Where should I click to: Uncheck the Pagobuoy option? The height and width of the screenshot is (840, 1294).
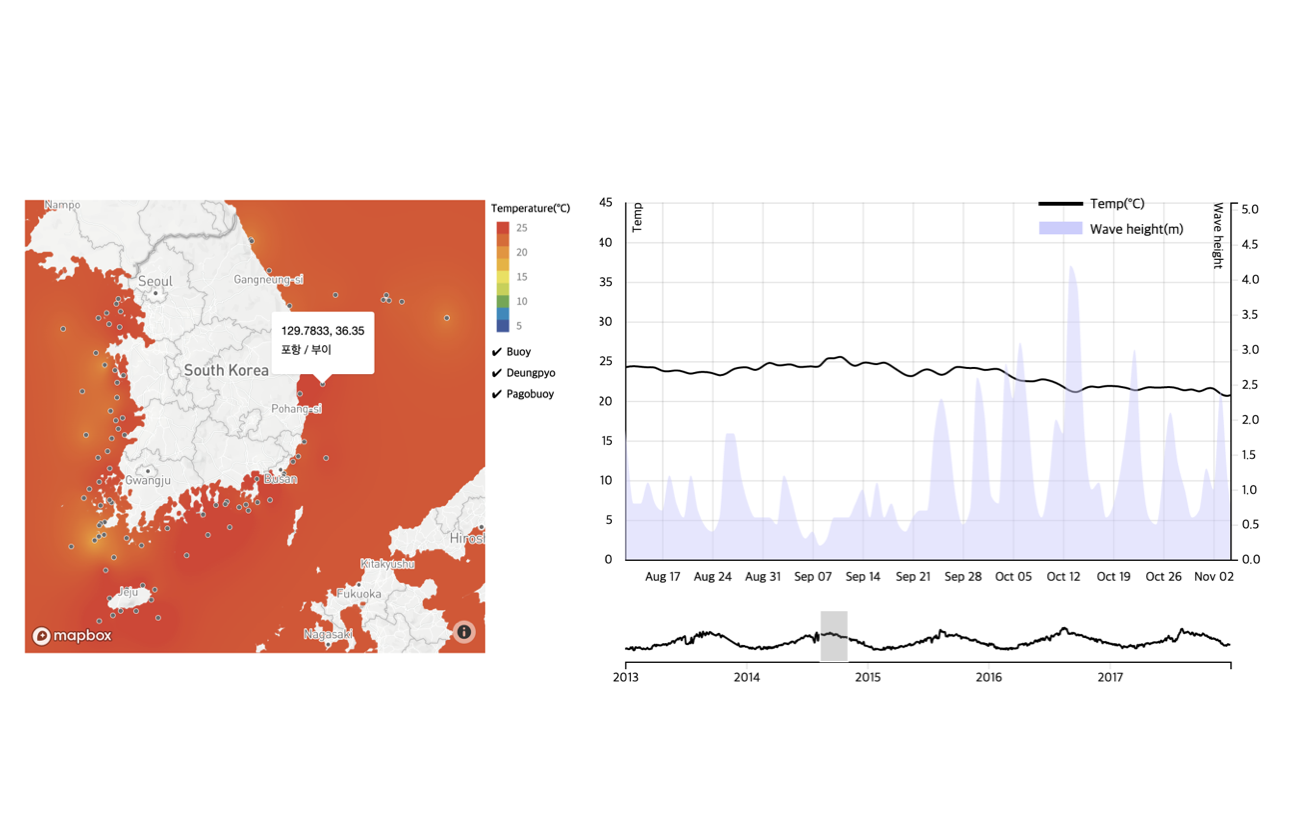[x=497, y=394]
